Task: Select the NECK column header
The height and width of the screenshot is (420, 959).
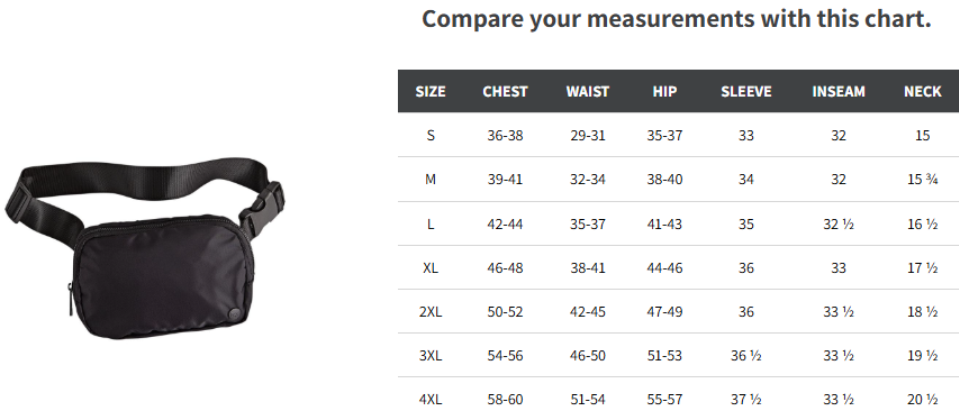Action: [x=923, y=92]
